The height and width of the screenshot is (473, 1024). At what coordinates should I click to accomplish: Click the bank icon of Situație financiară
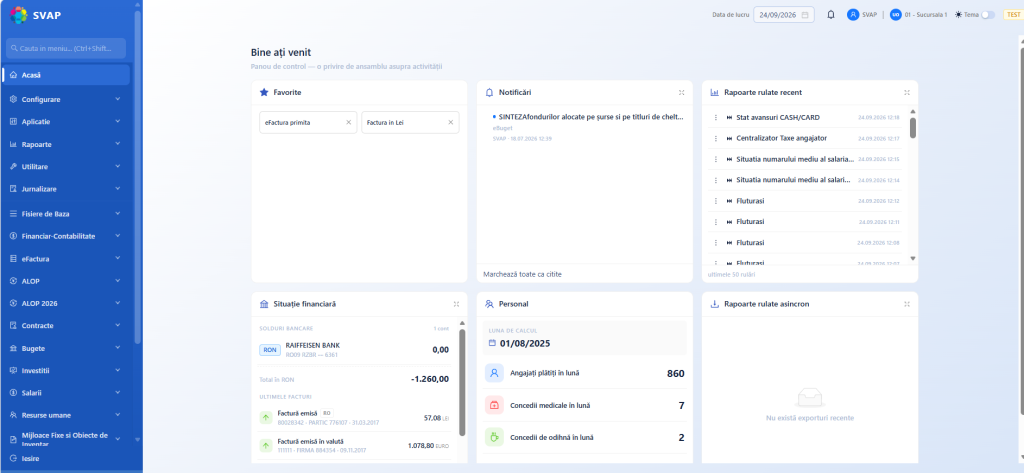pos(264,304)
